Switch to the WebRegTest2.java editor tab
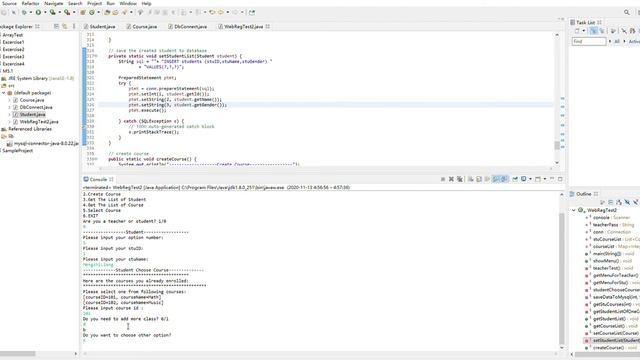This screenshot has height=360, width=640. coord(244,27)
